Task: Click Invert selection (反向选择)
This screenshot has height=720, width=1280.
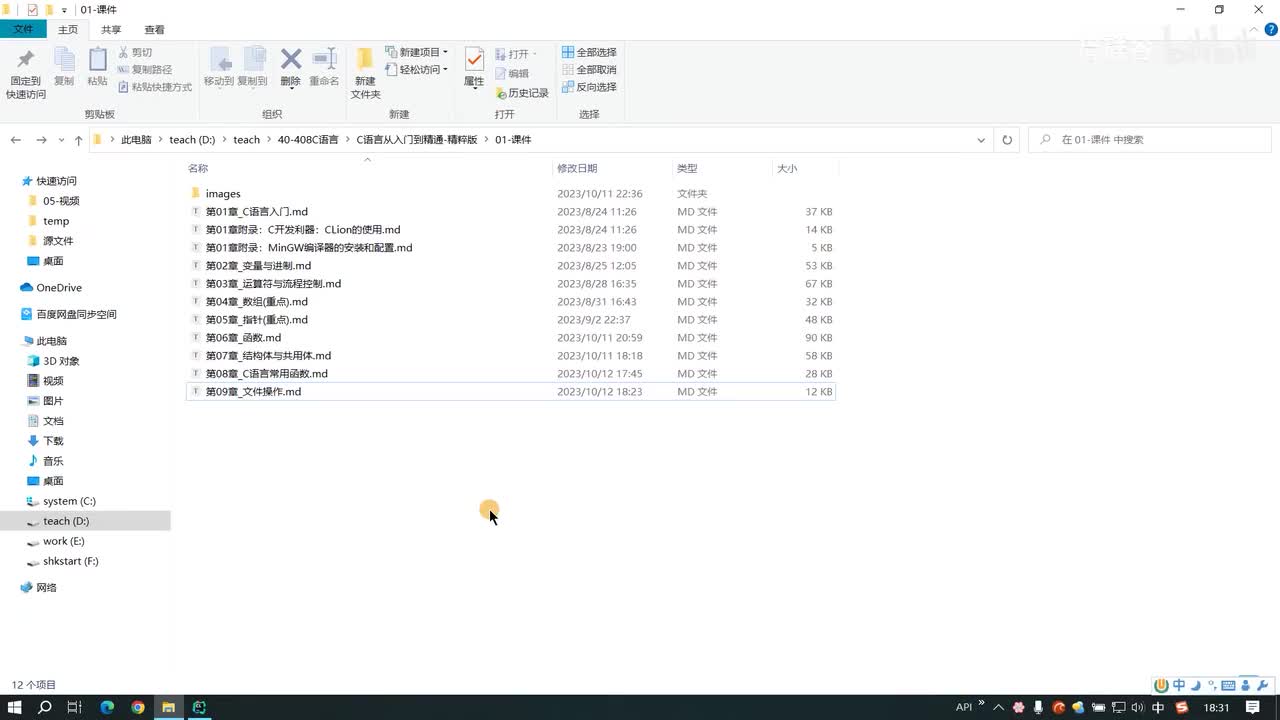Action: (589, 87)
